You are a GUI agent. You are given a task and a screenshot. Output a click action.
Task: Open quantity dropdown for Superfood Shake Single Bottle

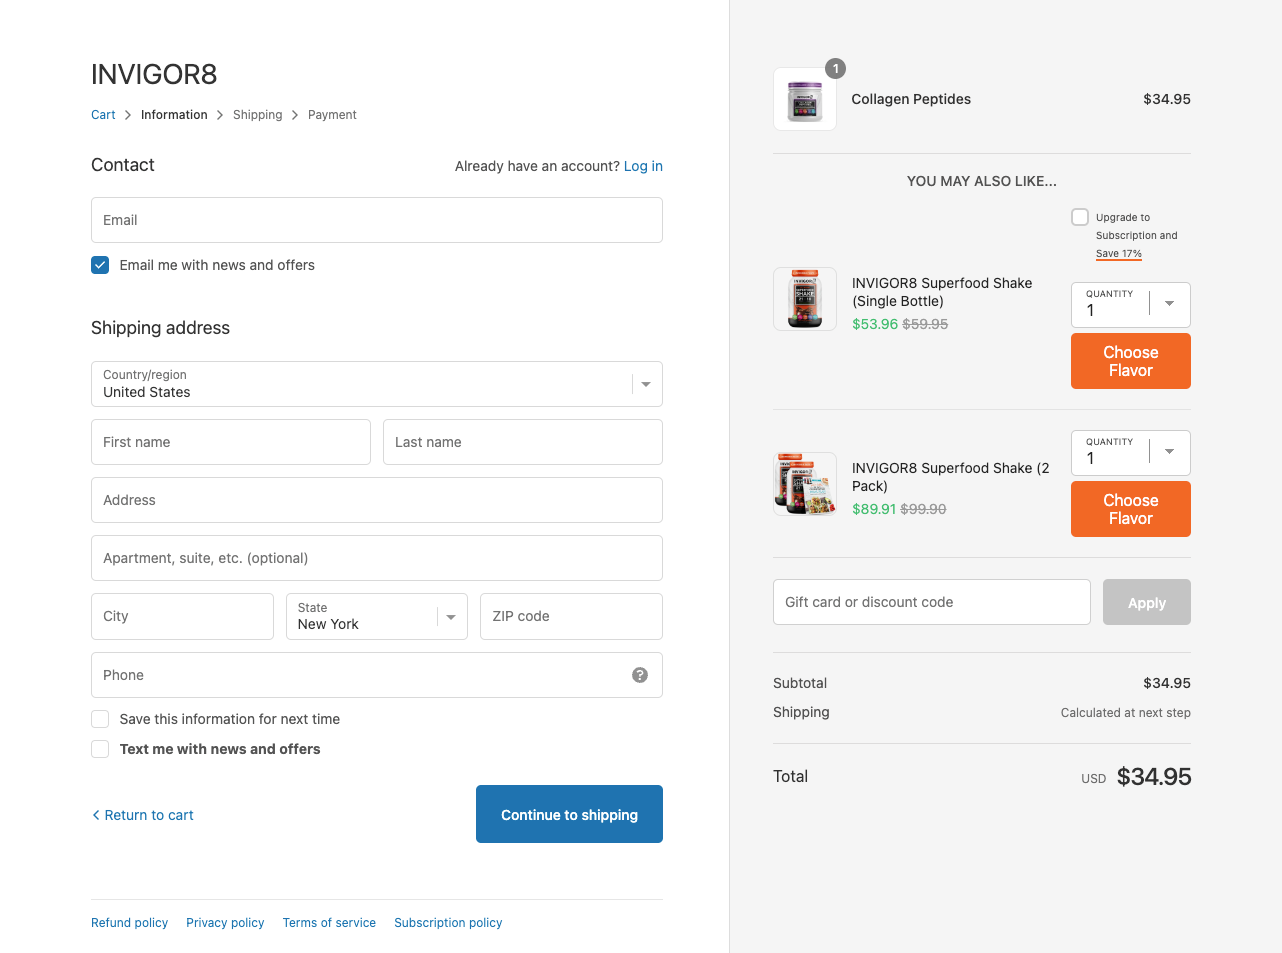1131,304
